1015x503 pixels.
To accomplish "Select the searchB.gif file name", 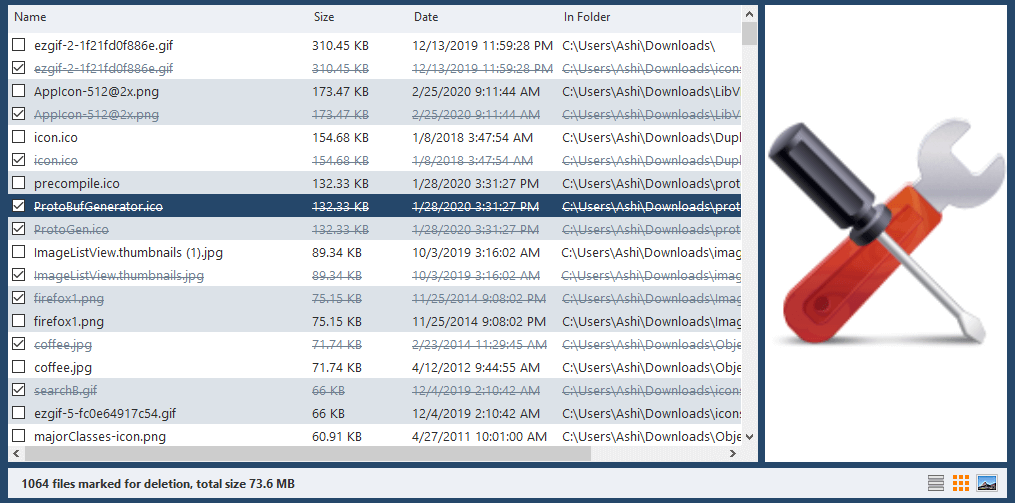I will [65, 390].
